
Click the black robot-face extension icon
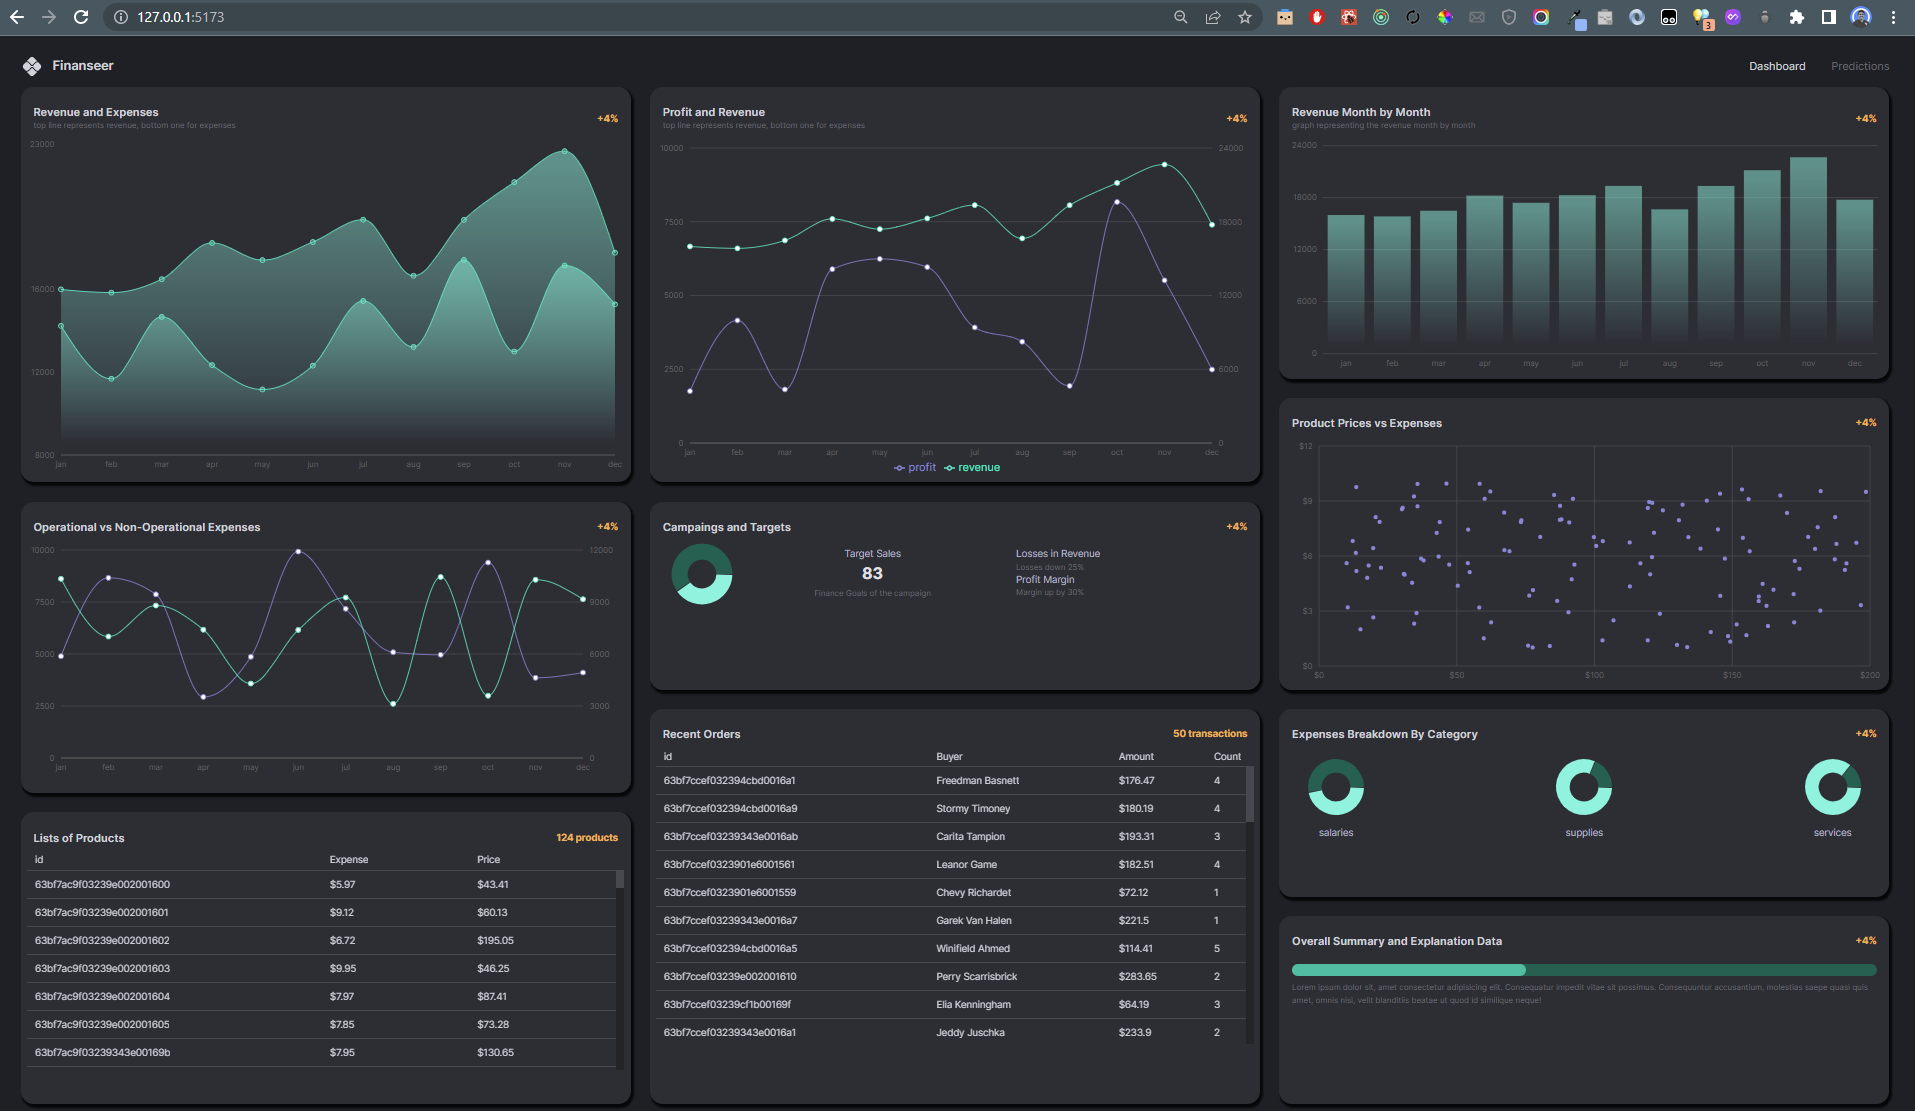point(1669,17)
